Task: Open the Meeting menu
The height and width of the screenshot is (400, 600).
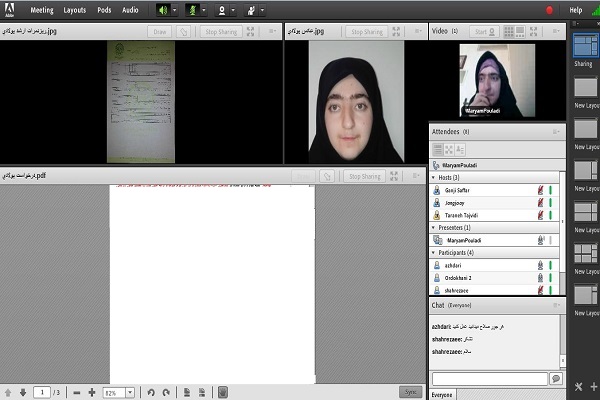Action: [42, 10]
